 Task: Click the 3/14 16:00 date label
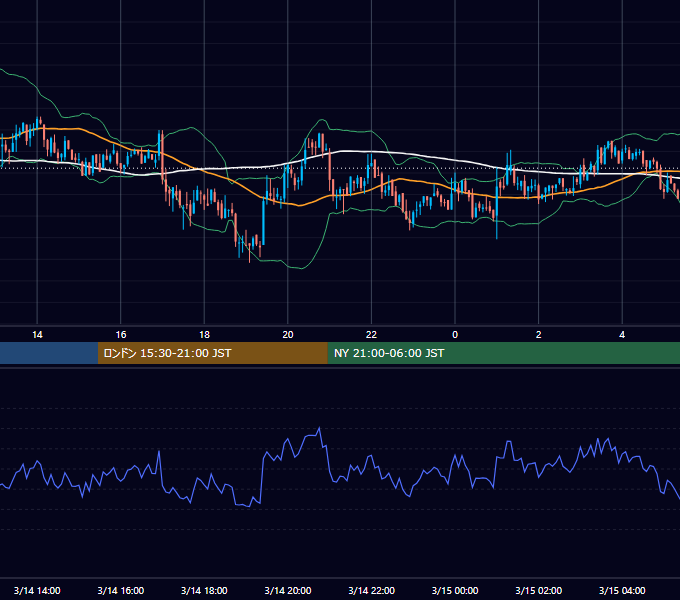coord(121,590)
